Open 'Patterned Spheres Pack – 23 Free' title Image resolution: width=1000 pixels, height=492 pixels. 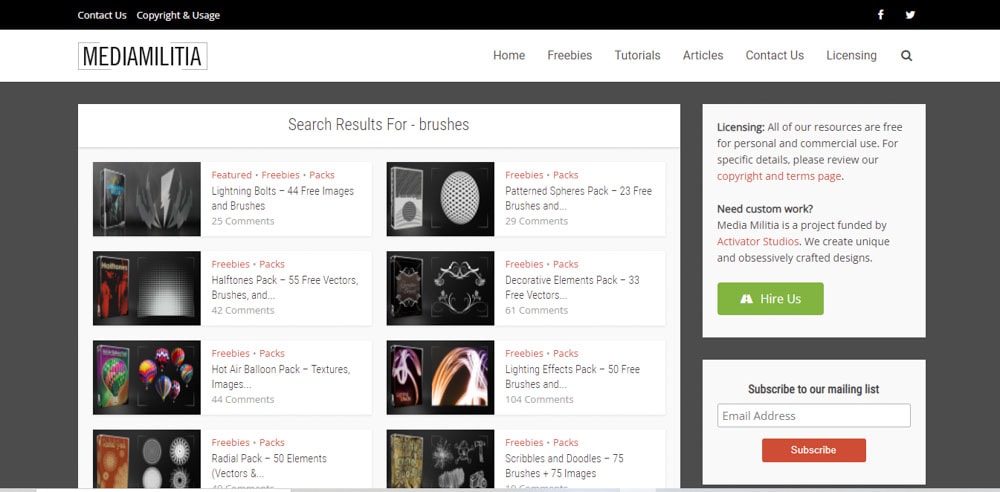click(578, 198)
